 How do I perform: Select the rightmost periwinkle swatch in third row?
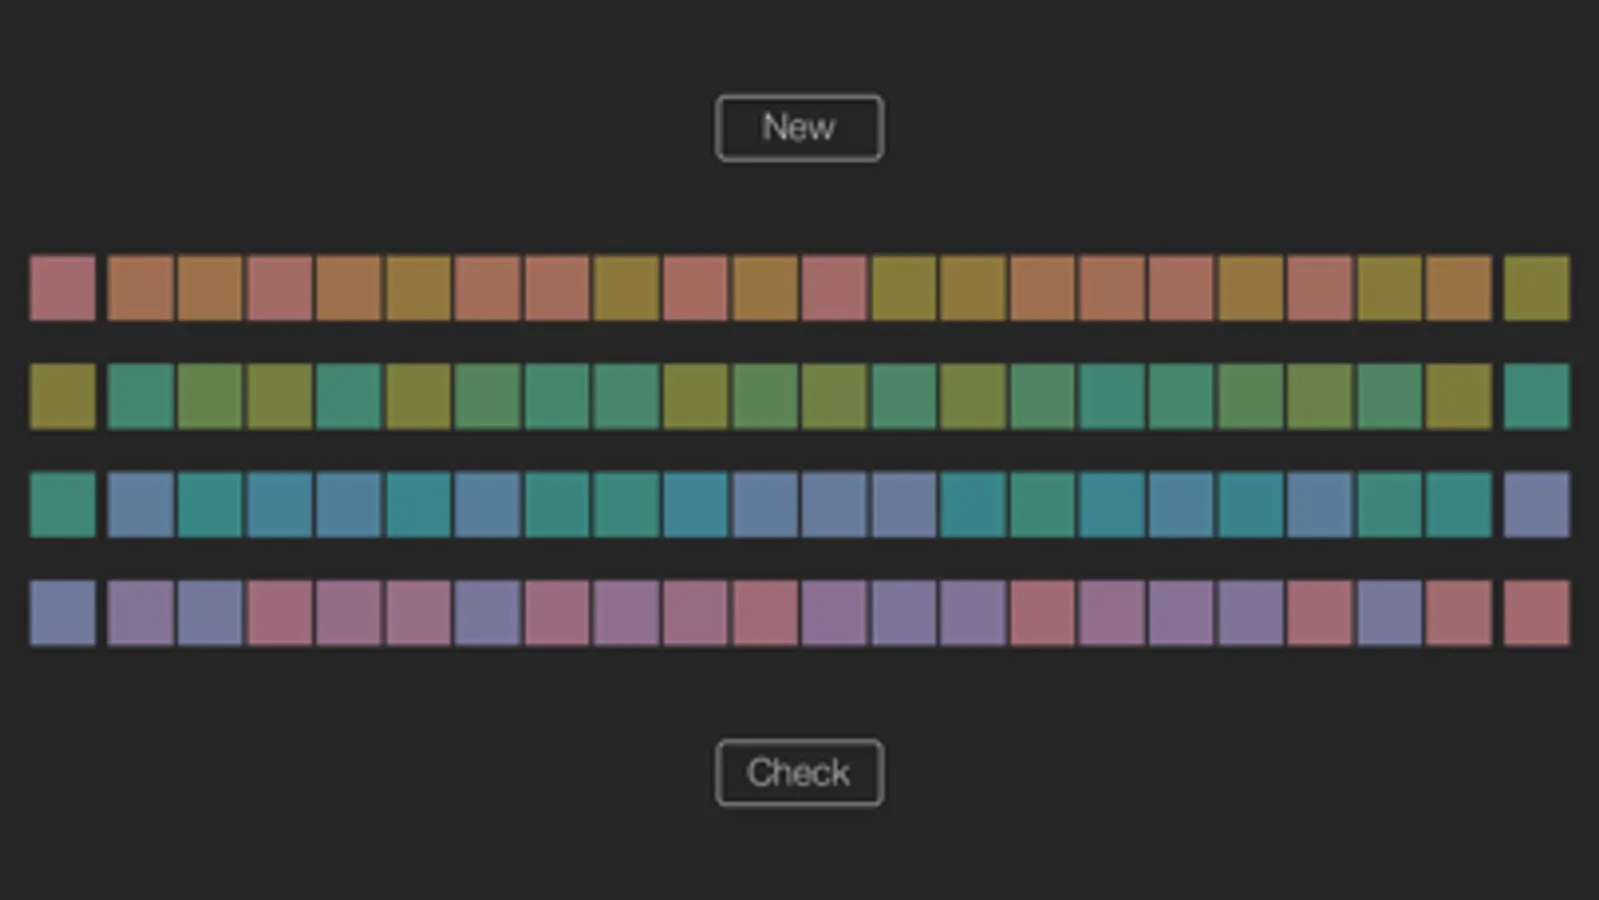pyautogui.click(x=1537, y=504)
